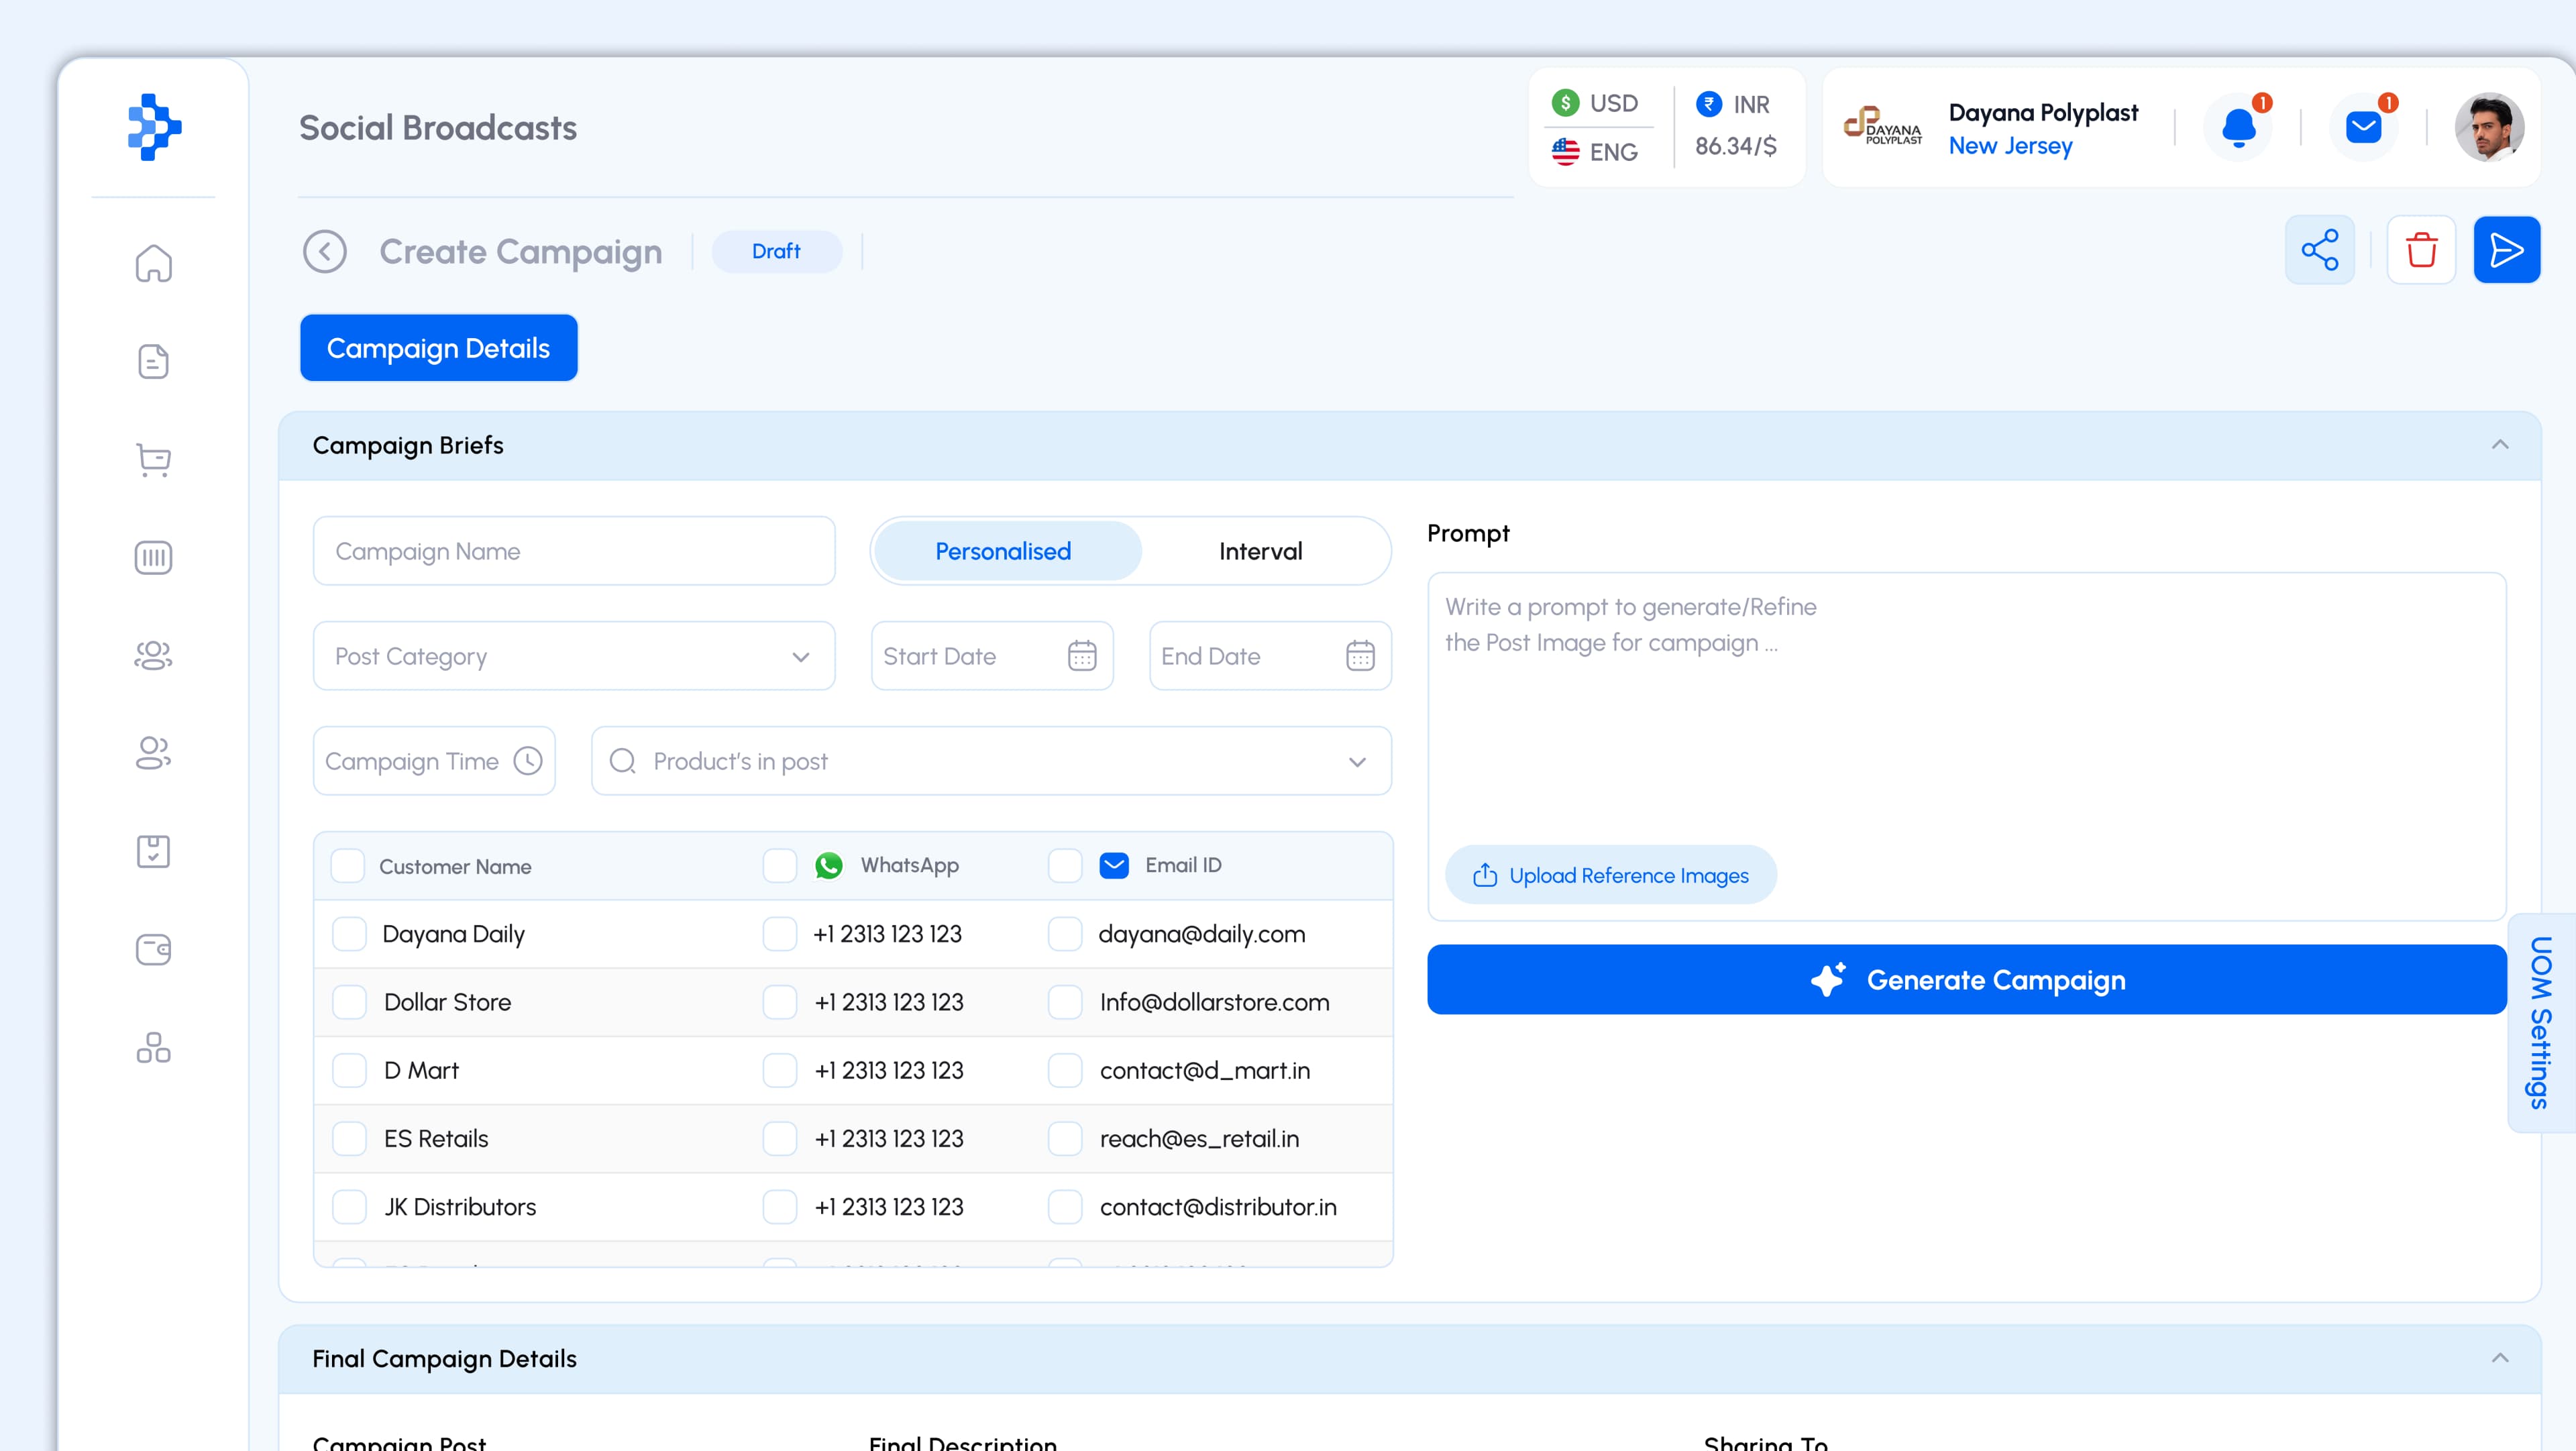Viewport: 2576px width, 1451px height.
Task: Toggle the WhatsApp column header checkbox
Action: [x=779, y=866]
